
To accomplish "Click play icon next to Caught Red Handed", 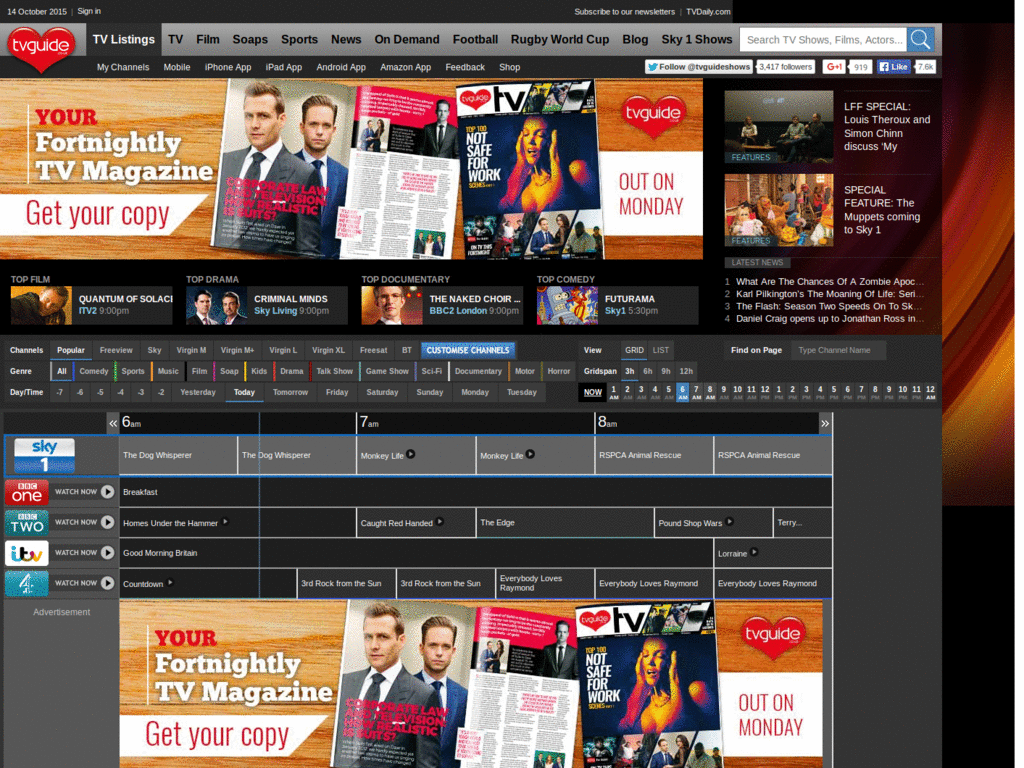I will 440,522.
